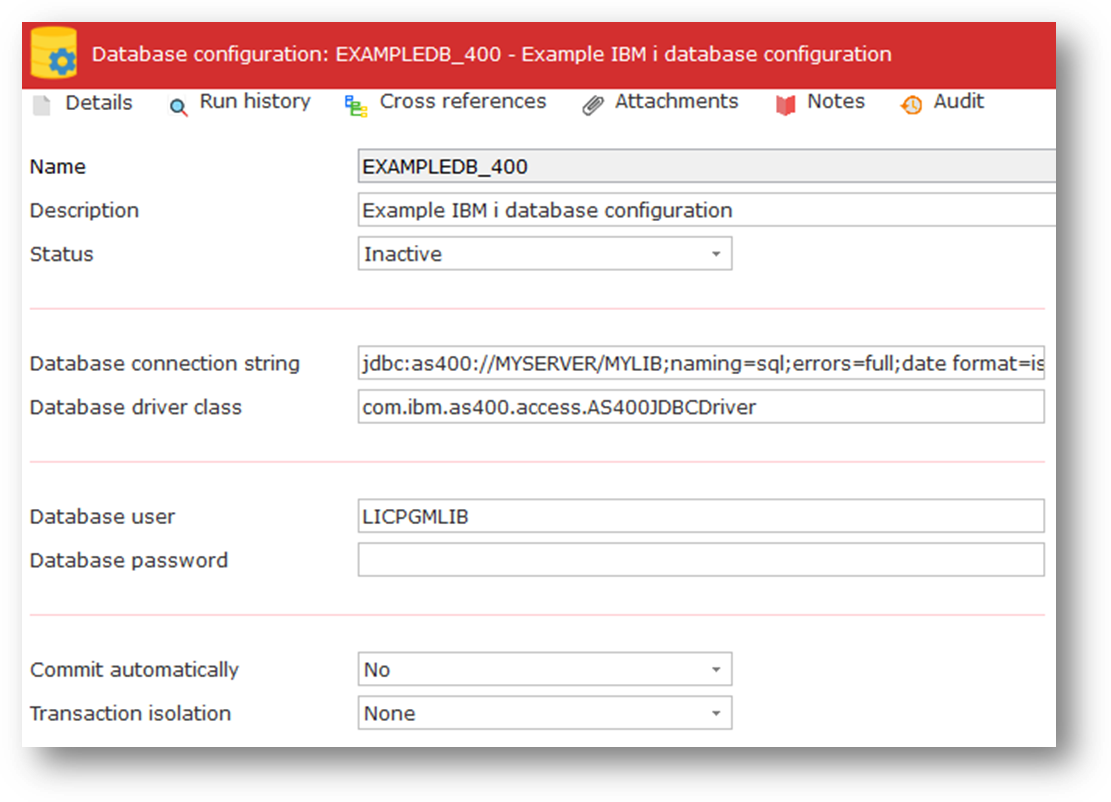Click the Run history magnifier icon

(x=179, y=106)
